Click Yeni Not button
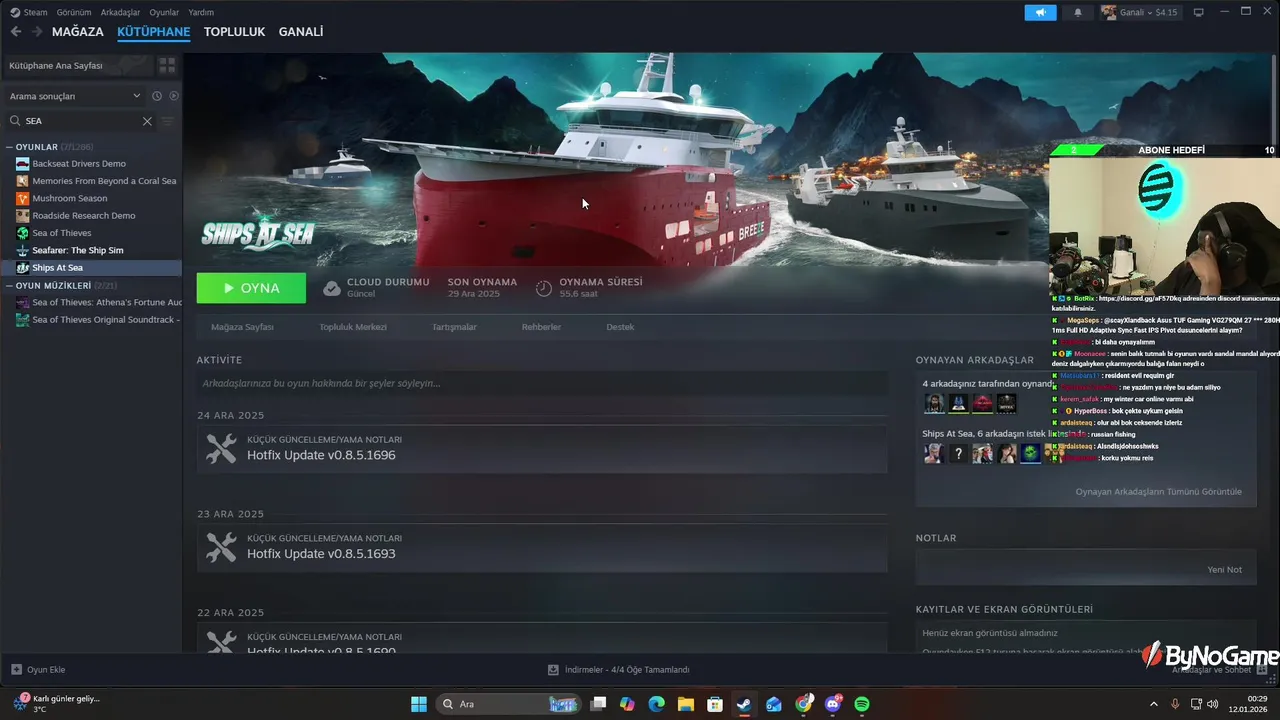 [x=1224, y=570]
